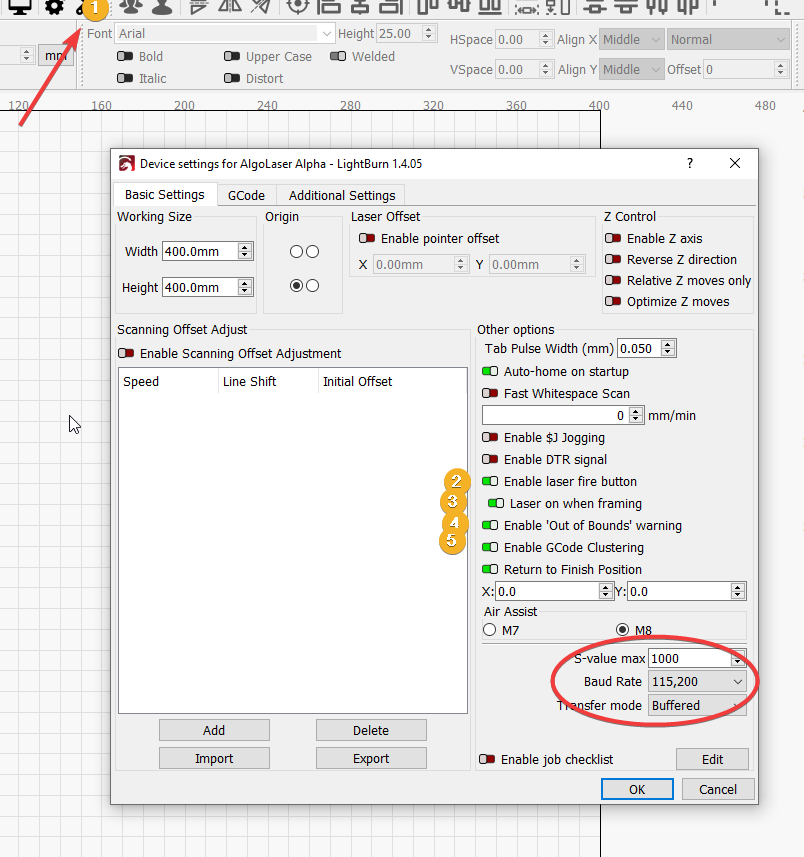Select the bottom-left Origin radio button
The image size is (804, 857).
pos(296,285)
